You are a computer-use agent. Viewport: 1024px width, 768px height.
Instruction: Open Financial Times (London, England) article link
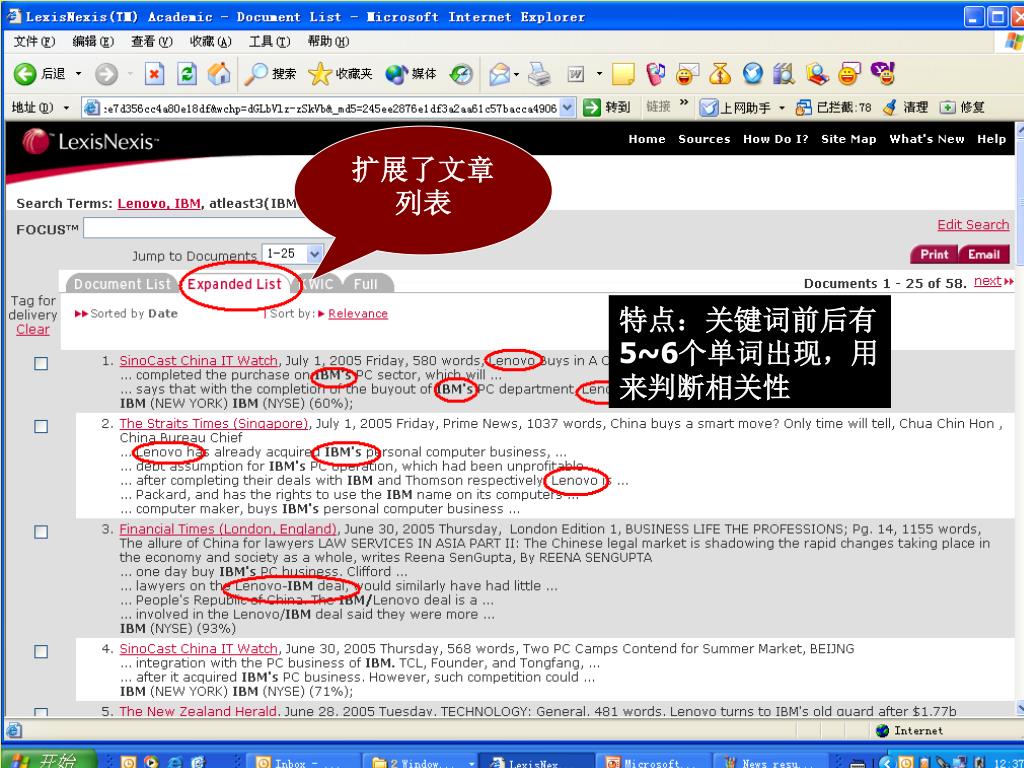point(228,530)
